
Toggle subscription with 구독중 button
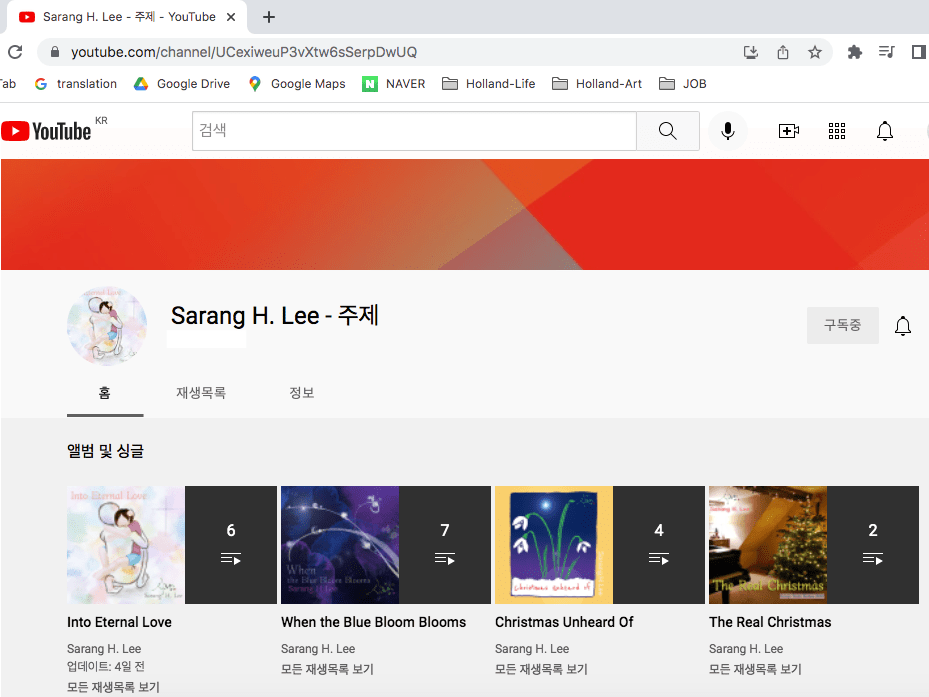coord(842,326)
